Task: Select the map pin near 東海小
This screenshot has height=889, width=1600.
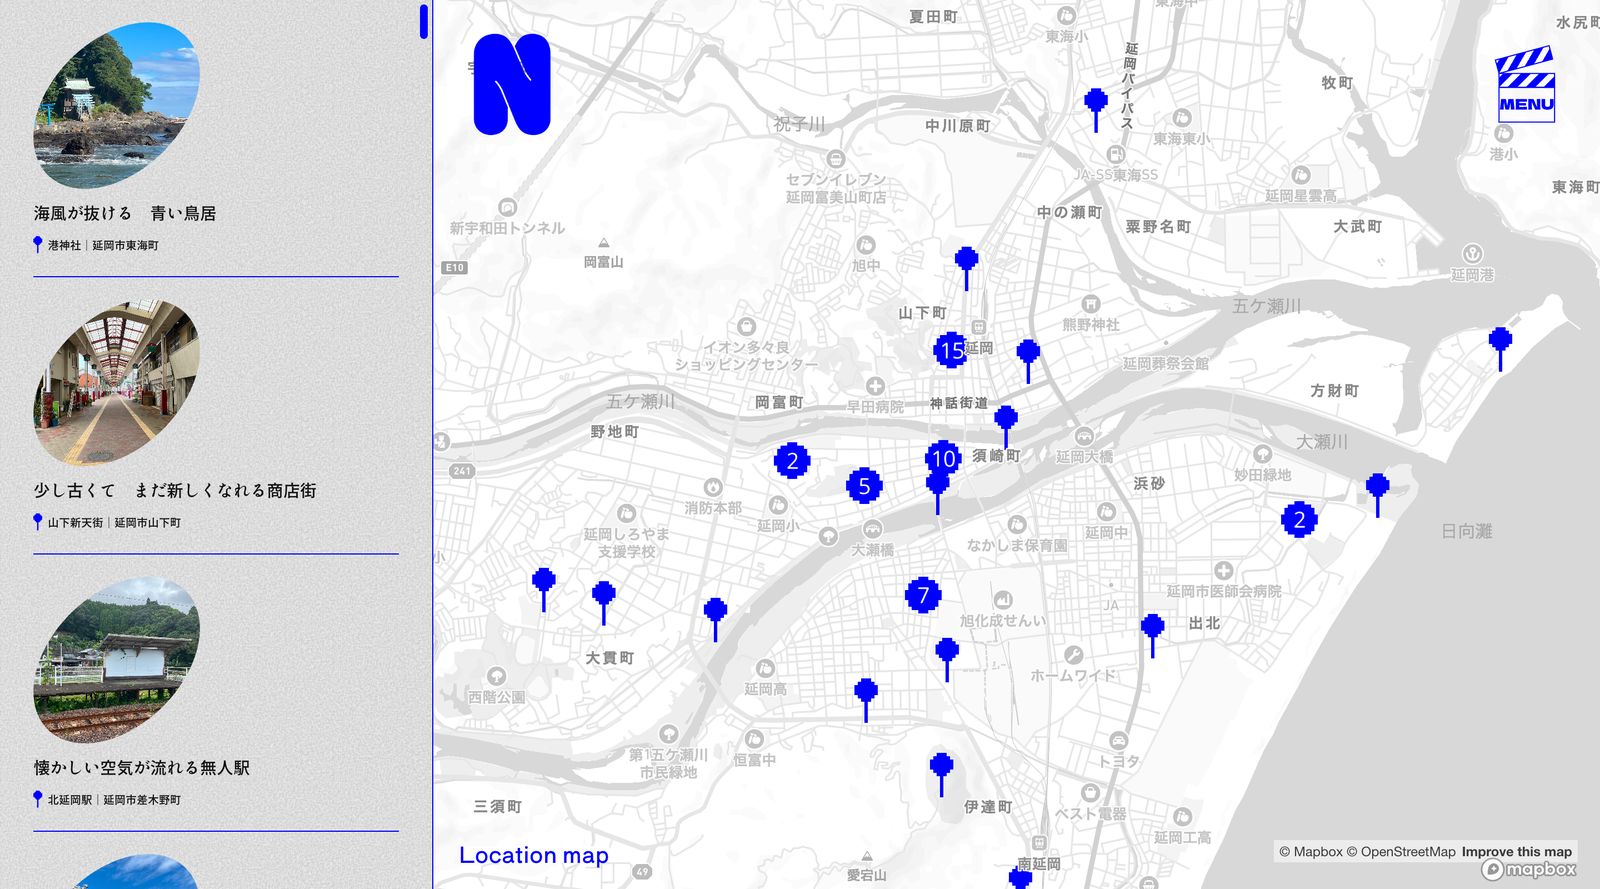Action: pyautogui.click(x=1096, y=109)
